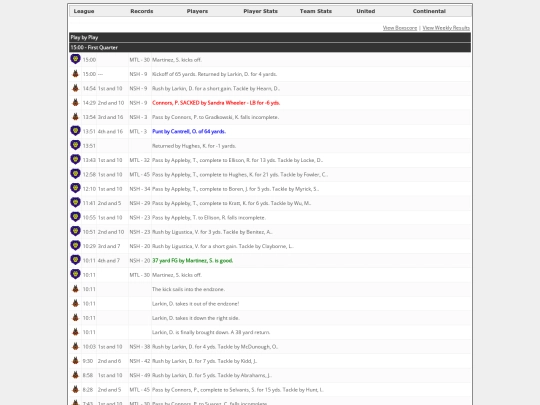The image size is (540, 405).
Task: Click MTL team logo on 15:00 kickoff row
Action: click(x=75, y=59)
